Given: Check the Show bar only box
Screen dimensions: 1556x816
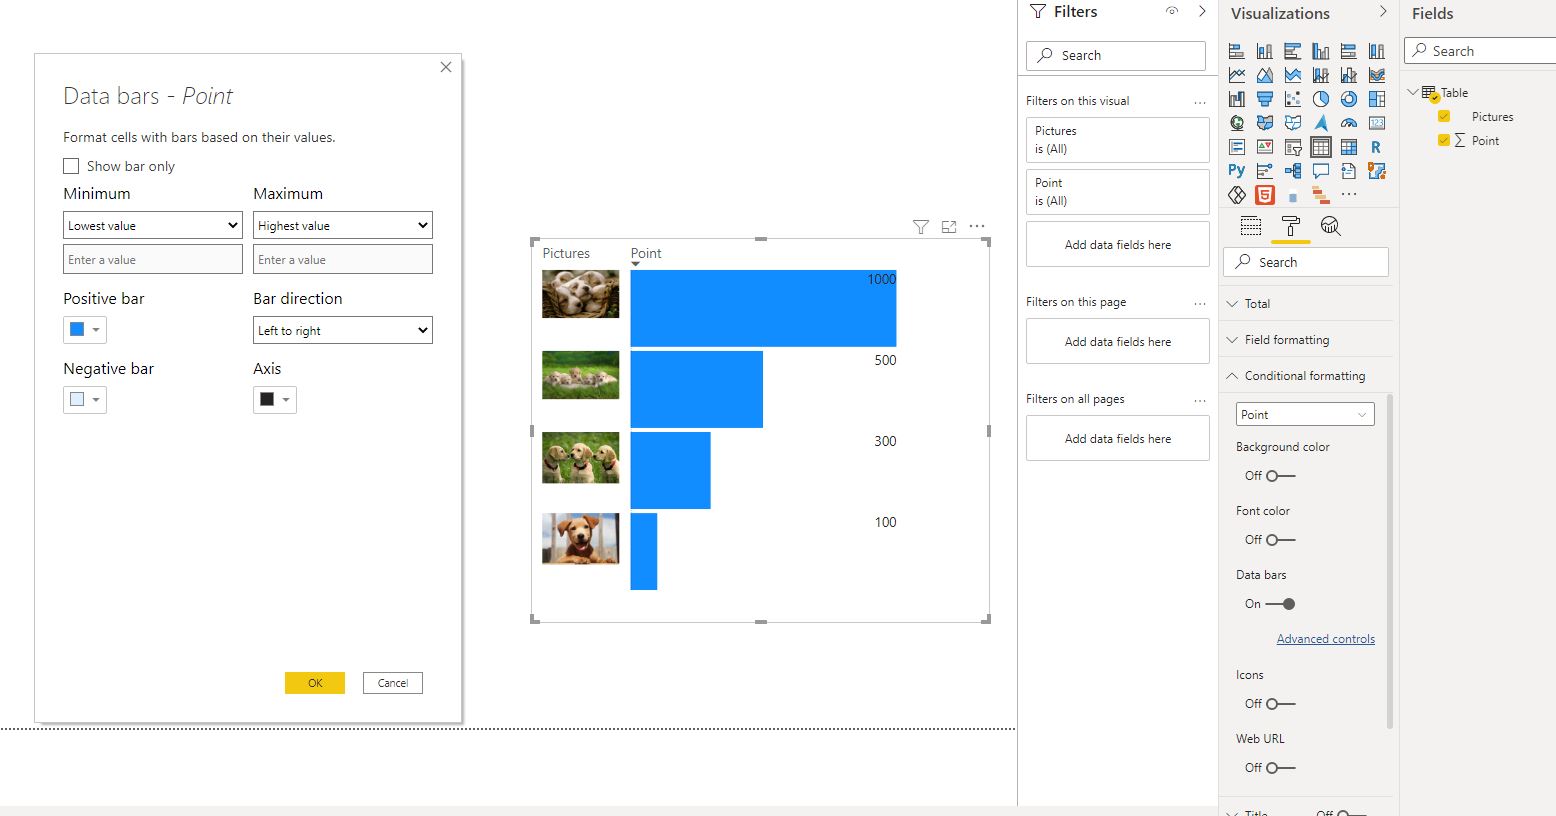Looking at the screenshot, I should pyautogui.click(x=71, y=166).
